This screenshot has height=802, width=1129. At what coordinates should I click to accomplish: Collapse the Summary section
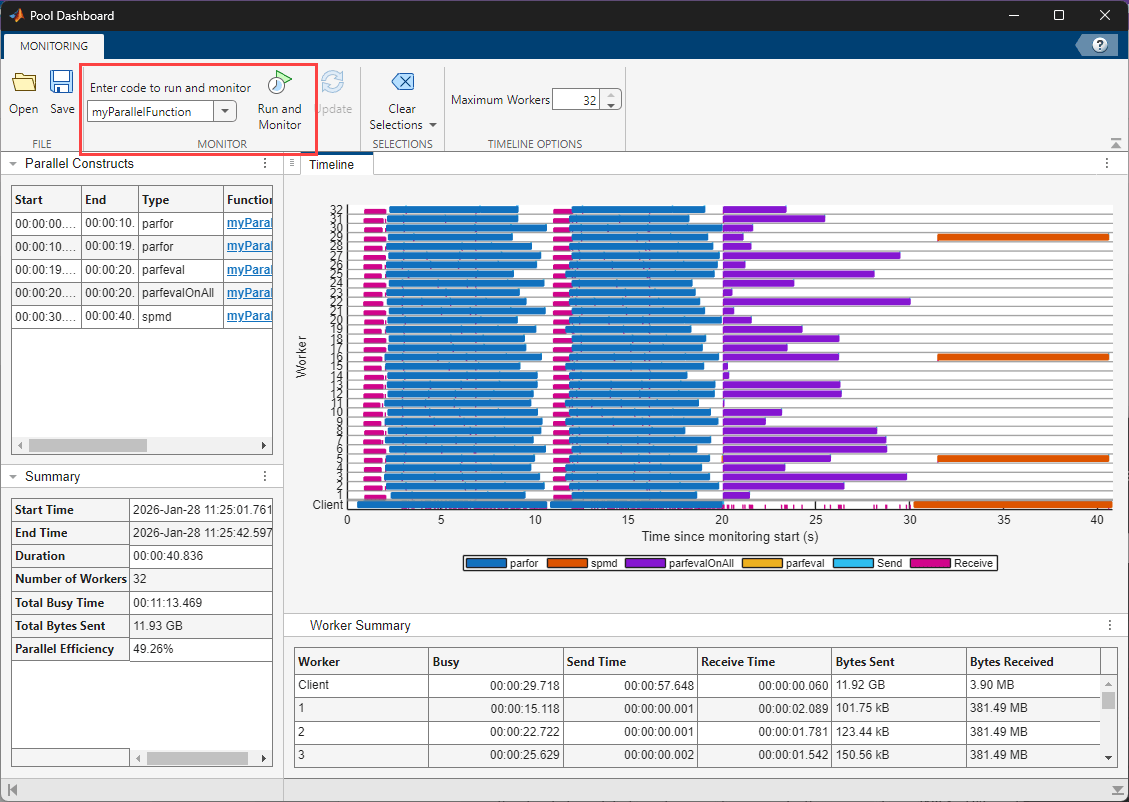[x=13, y=477]
